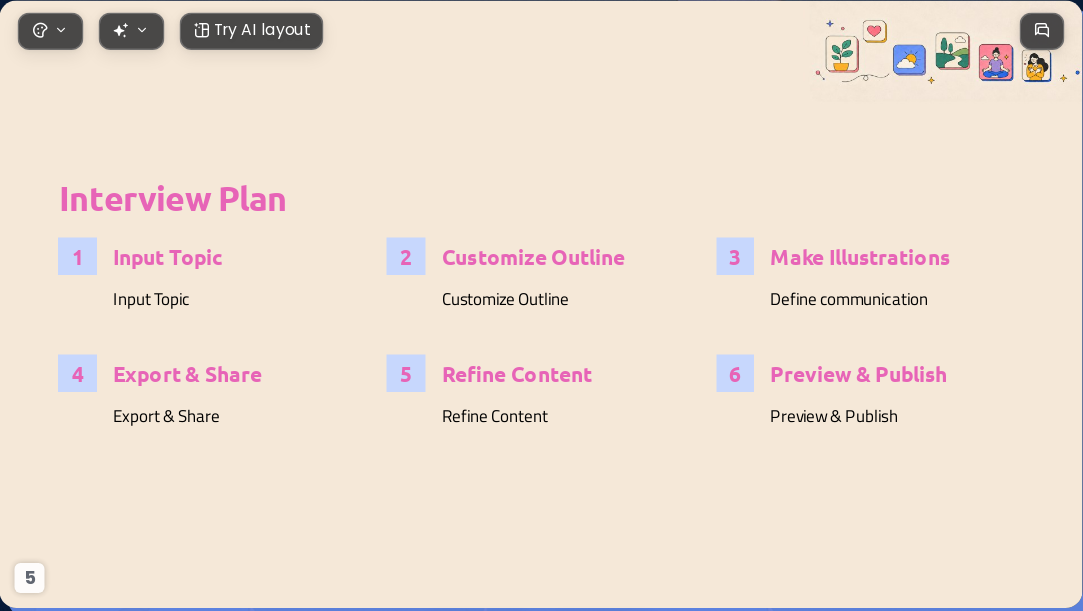Click the numbered box 6
The image size is (1083, 611).
point(735,374)
